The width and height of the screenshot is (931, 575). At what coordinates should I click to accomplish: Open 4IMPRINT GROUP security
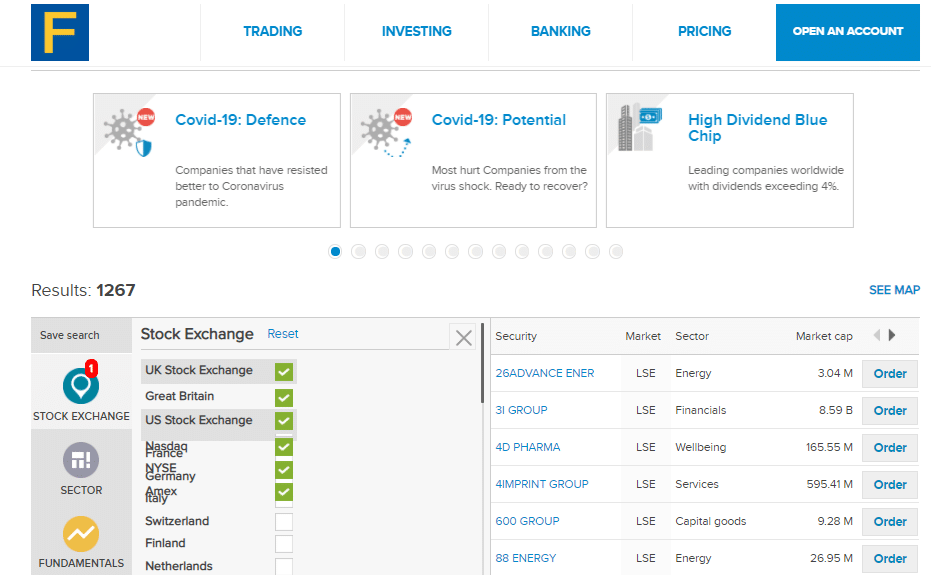542,484
